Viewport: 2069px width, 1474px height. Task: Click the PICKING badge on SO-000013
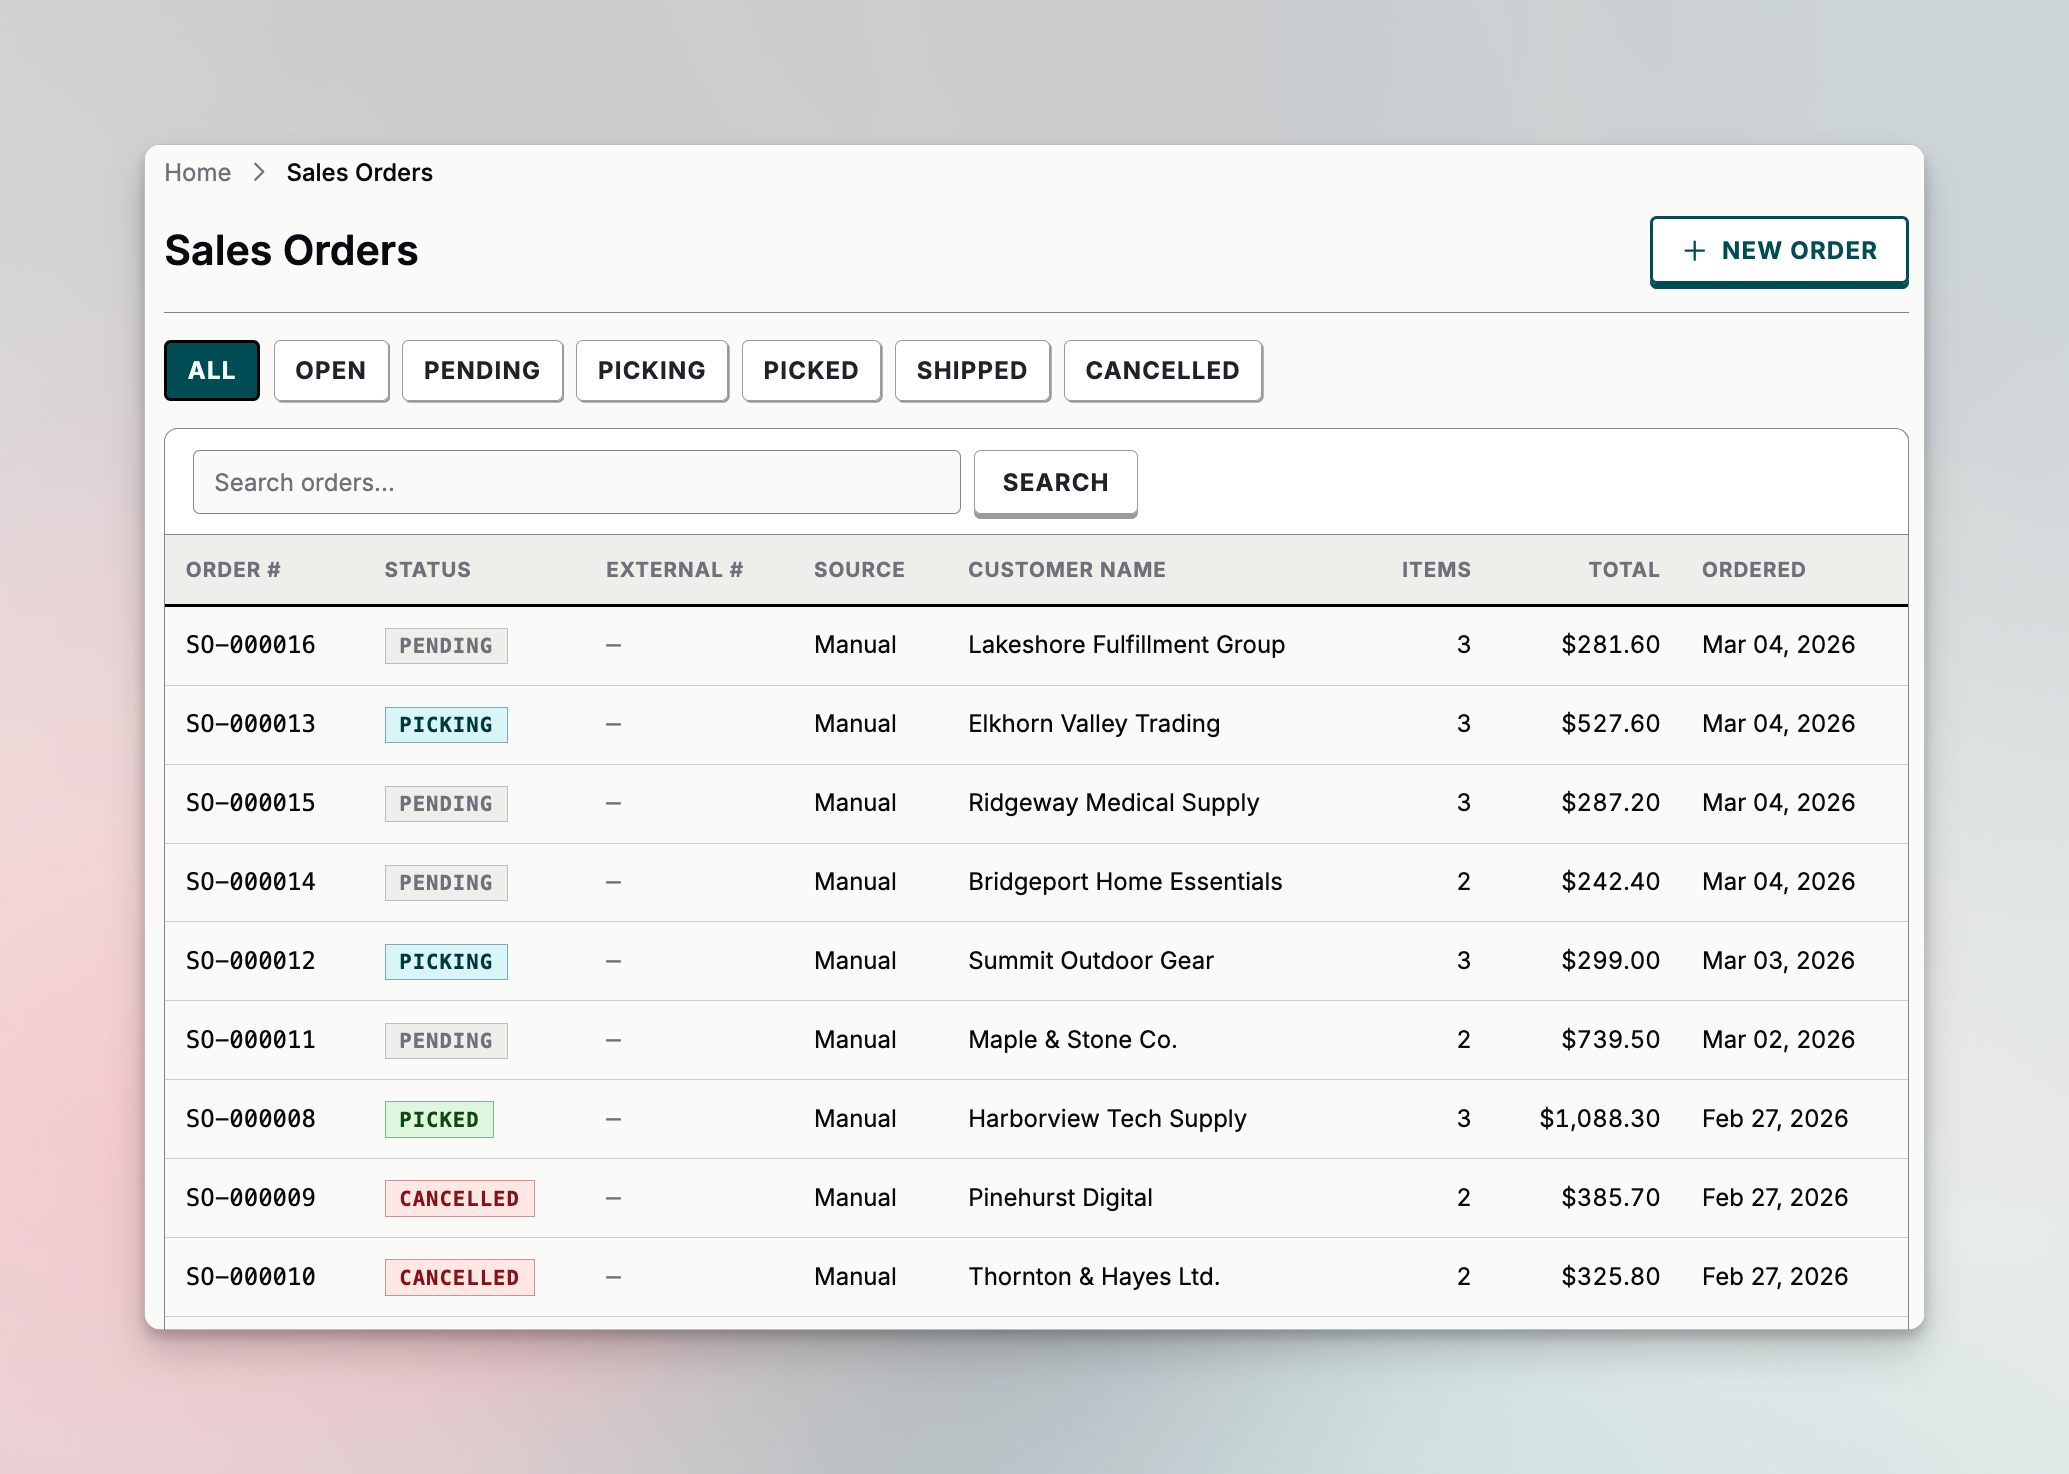pos(446,724)
